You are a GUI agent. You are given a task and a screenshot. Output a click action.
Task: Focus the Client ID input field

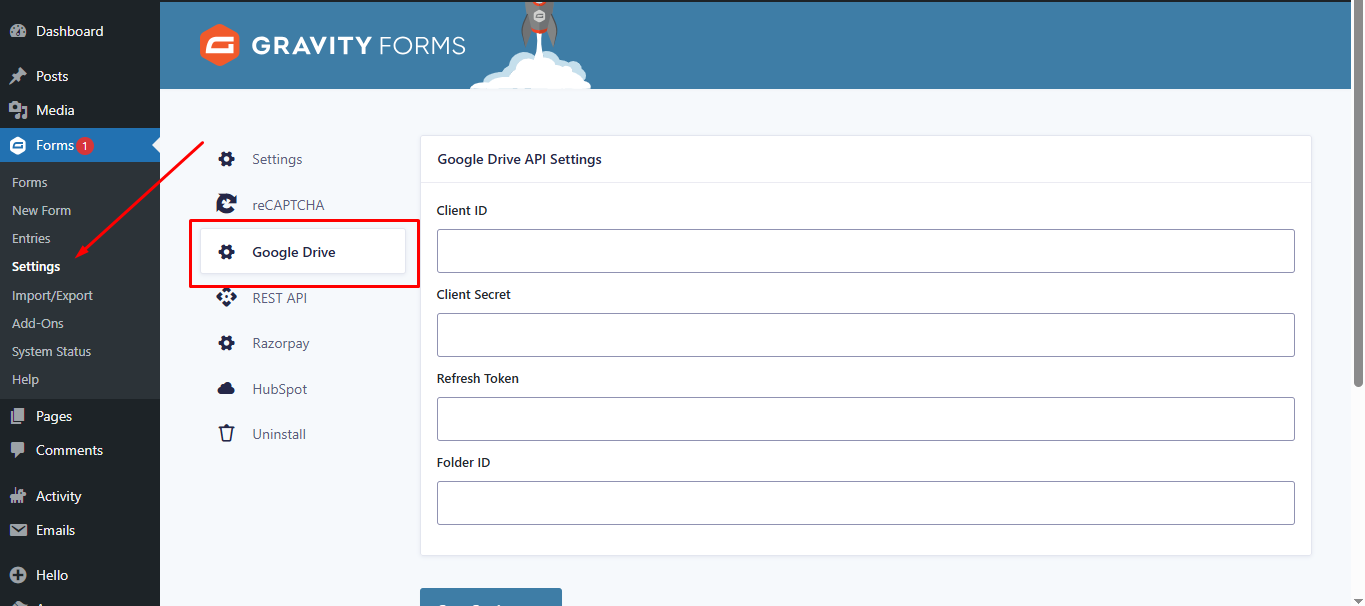click(x=866, y=251)
